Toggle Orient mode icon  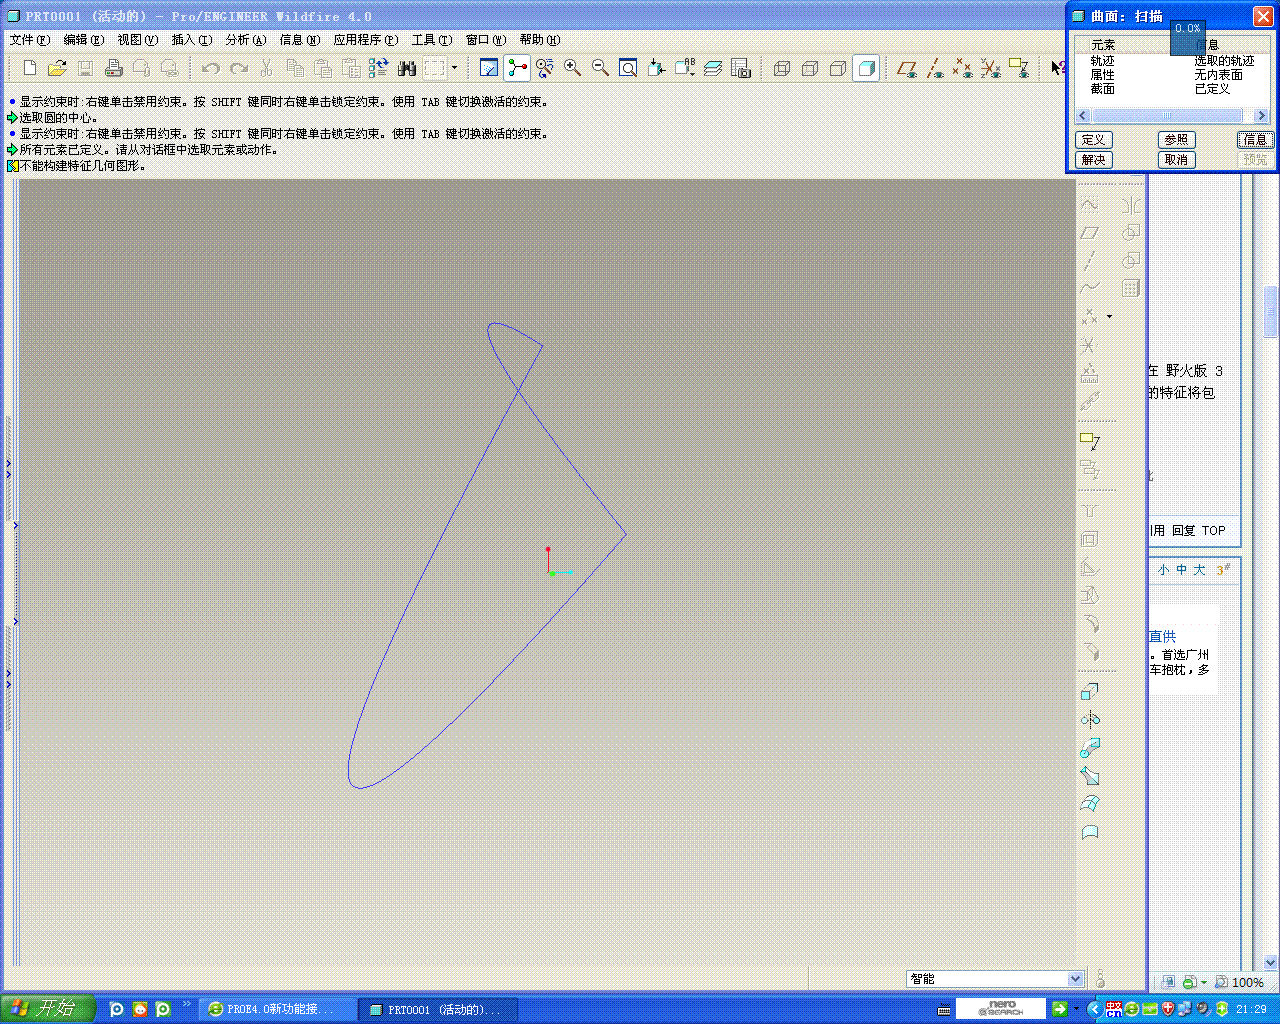tap(545, 68)
